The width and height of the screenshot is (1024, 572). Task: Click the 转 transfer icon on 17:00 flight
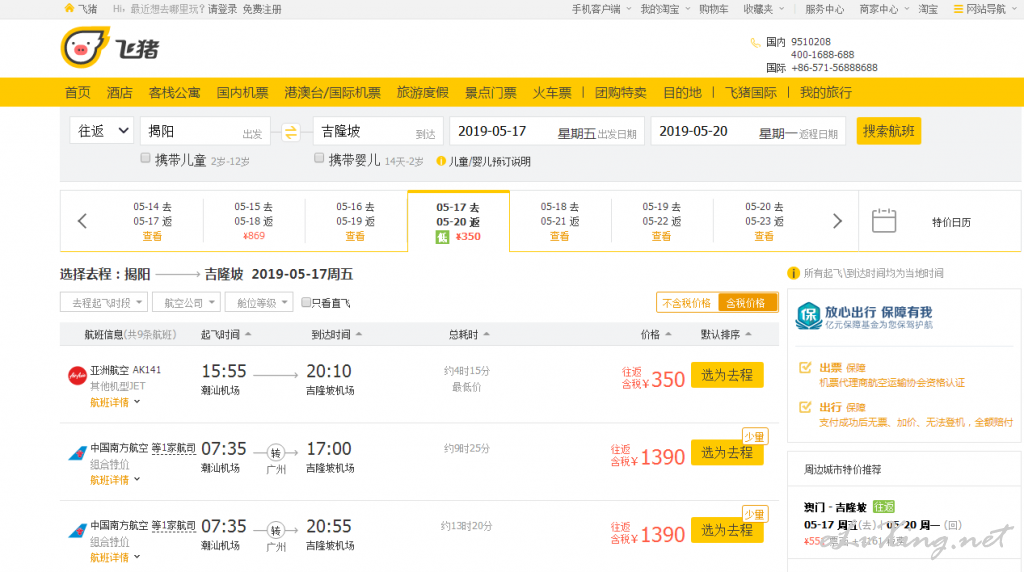point(276,453)
